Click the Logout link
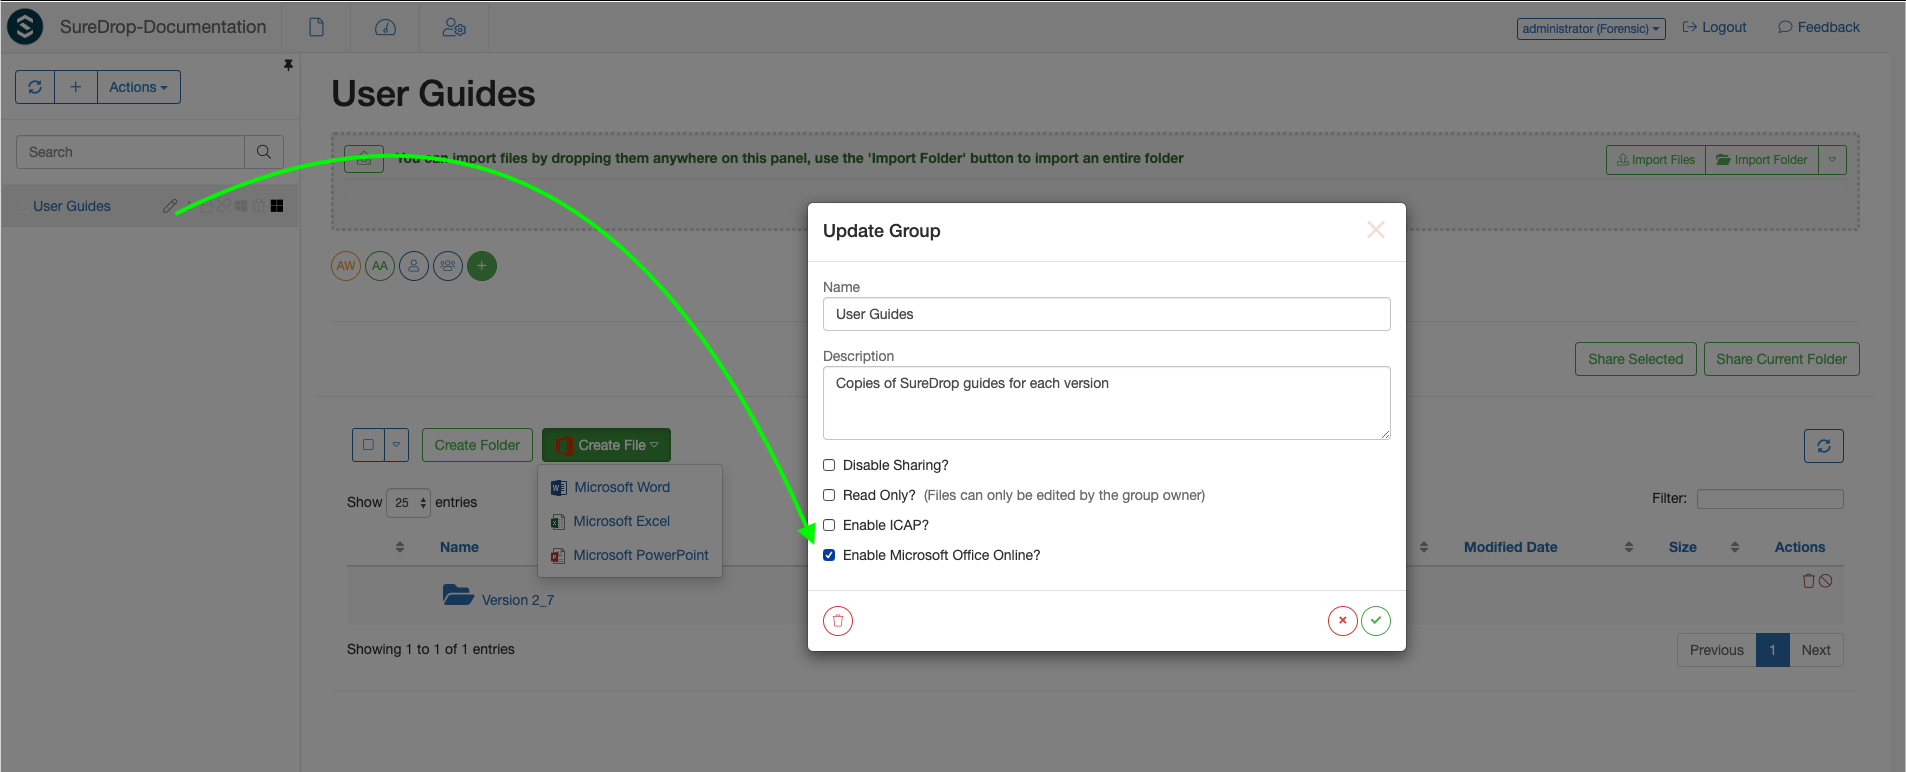The width and height of the screenshot is (1906, 772). pos(1714,27)
